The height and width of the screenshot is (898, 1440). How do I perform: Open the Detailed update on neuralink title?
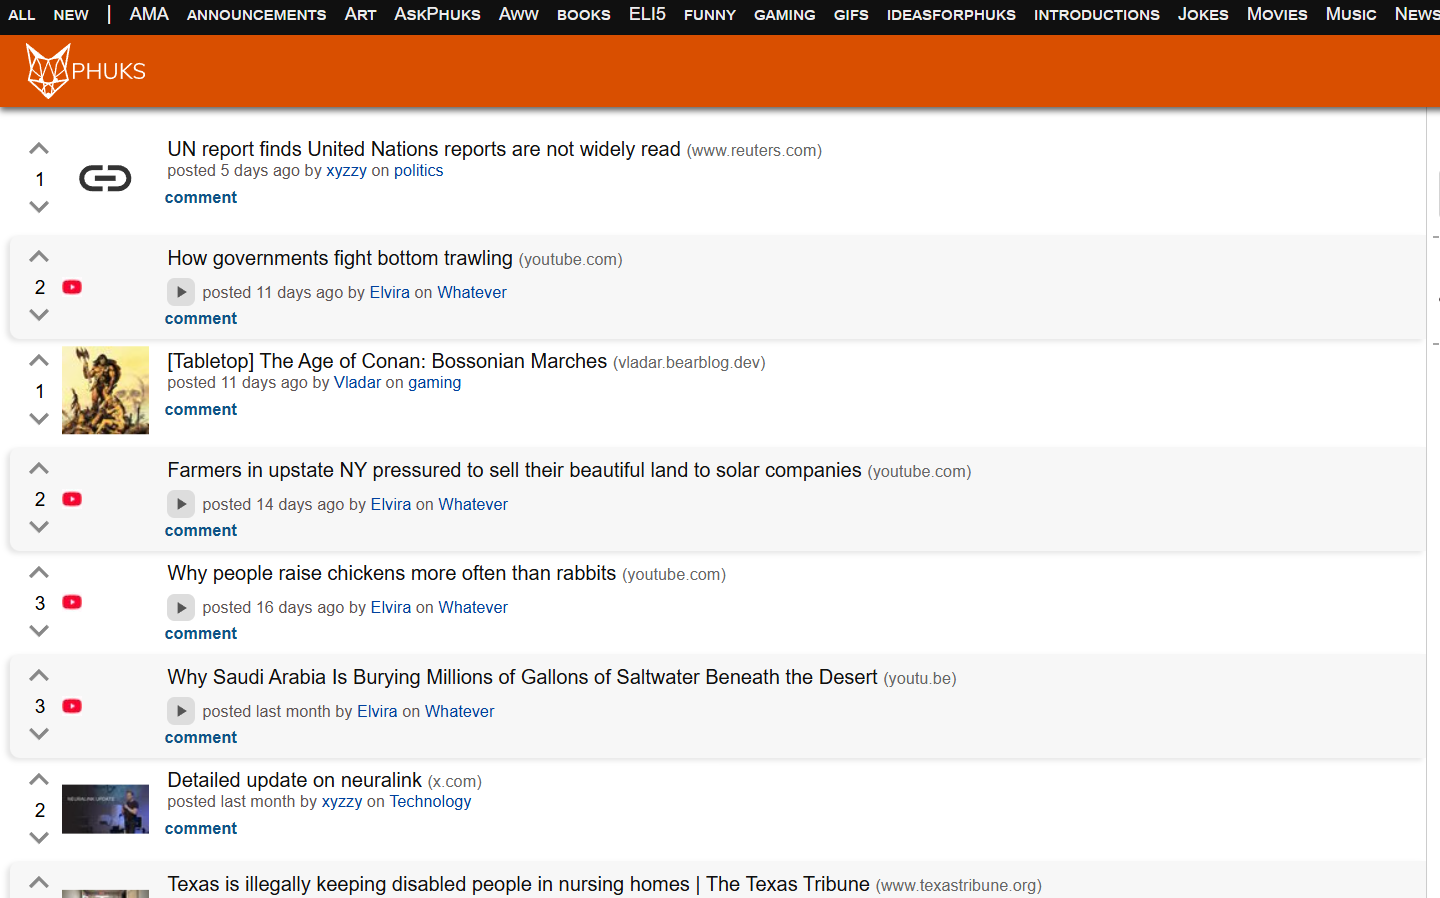click(x=295, y=780)
